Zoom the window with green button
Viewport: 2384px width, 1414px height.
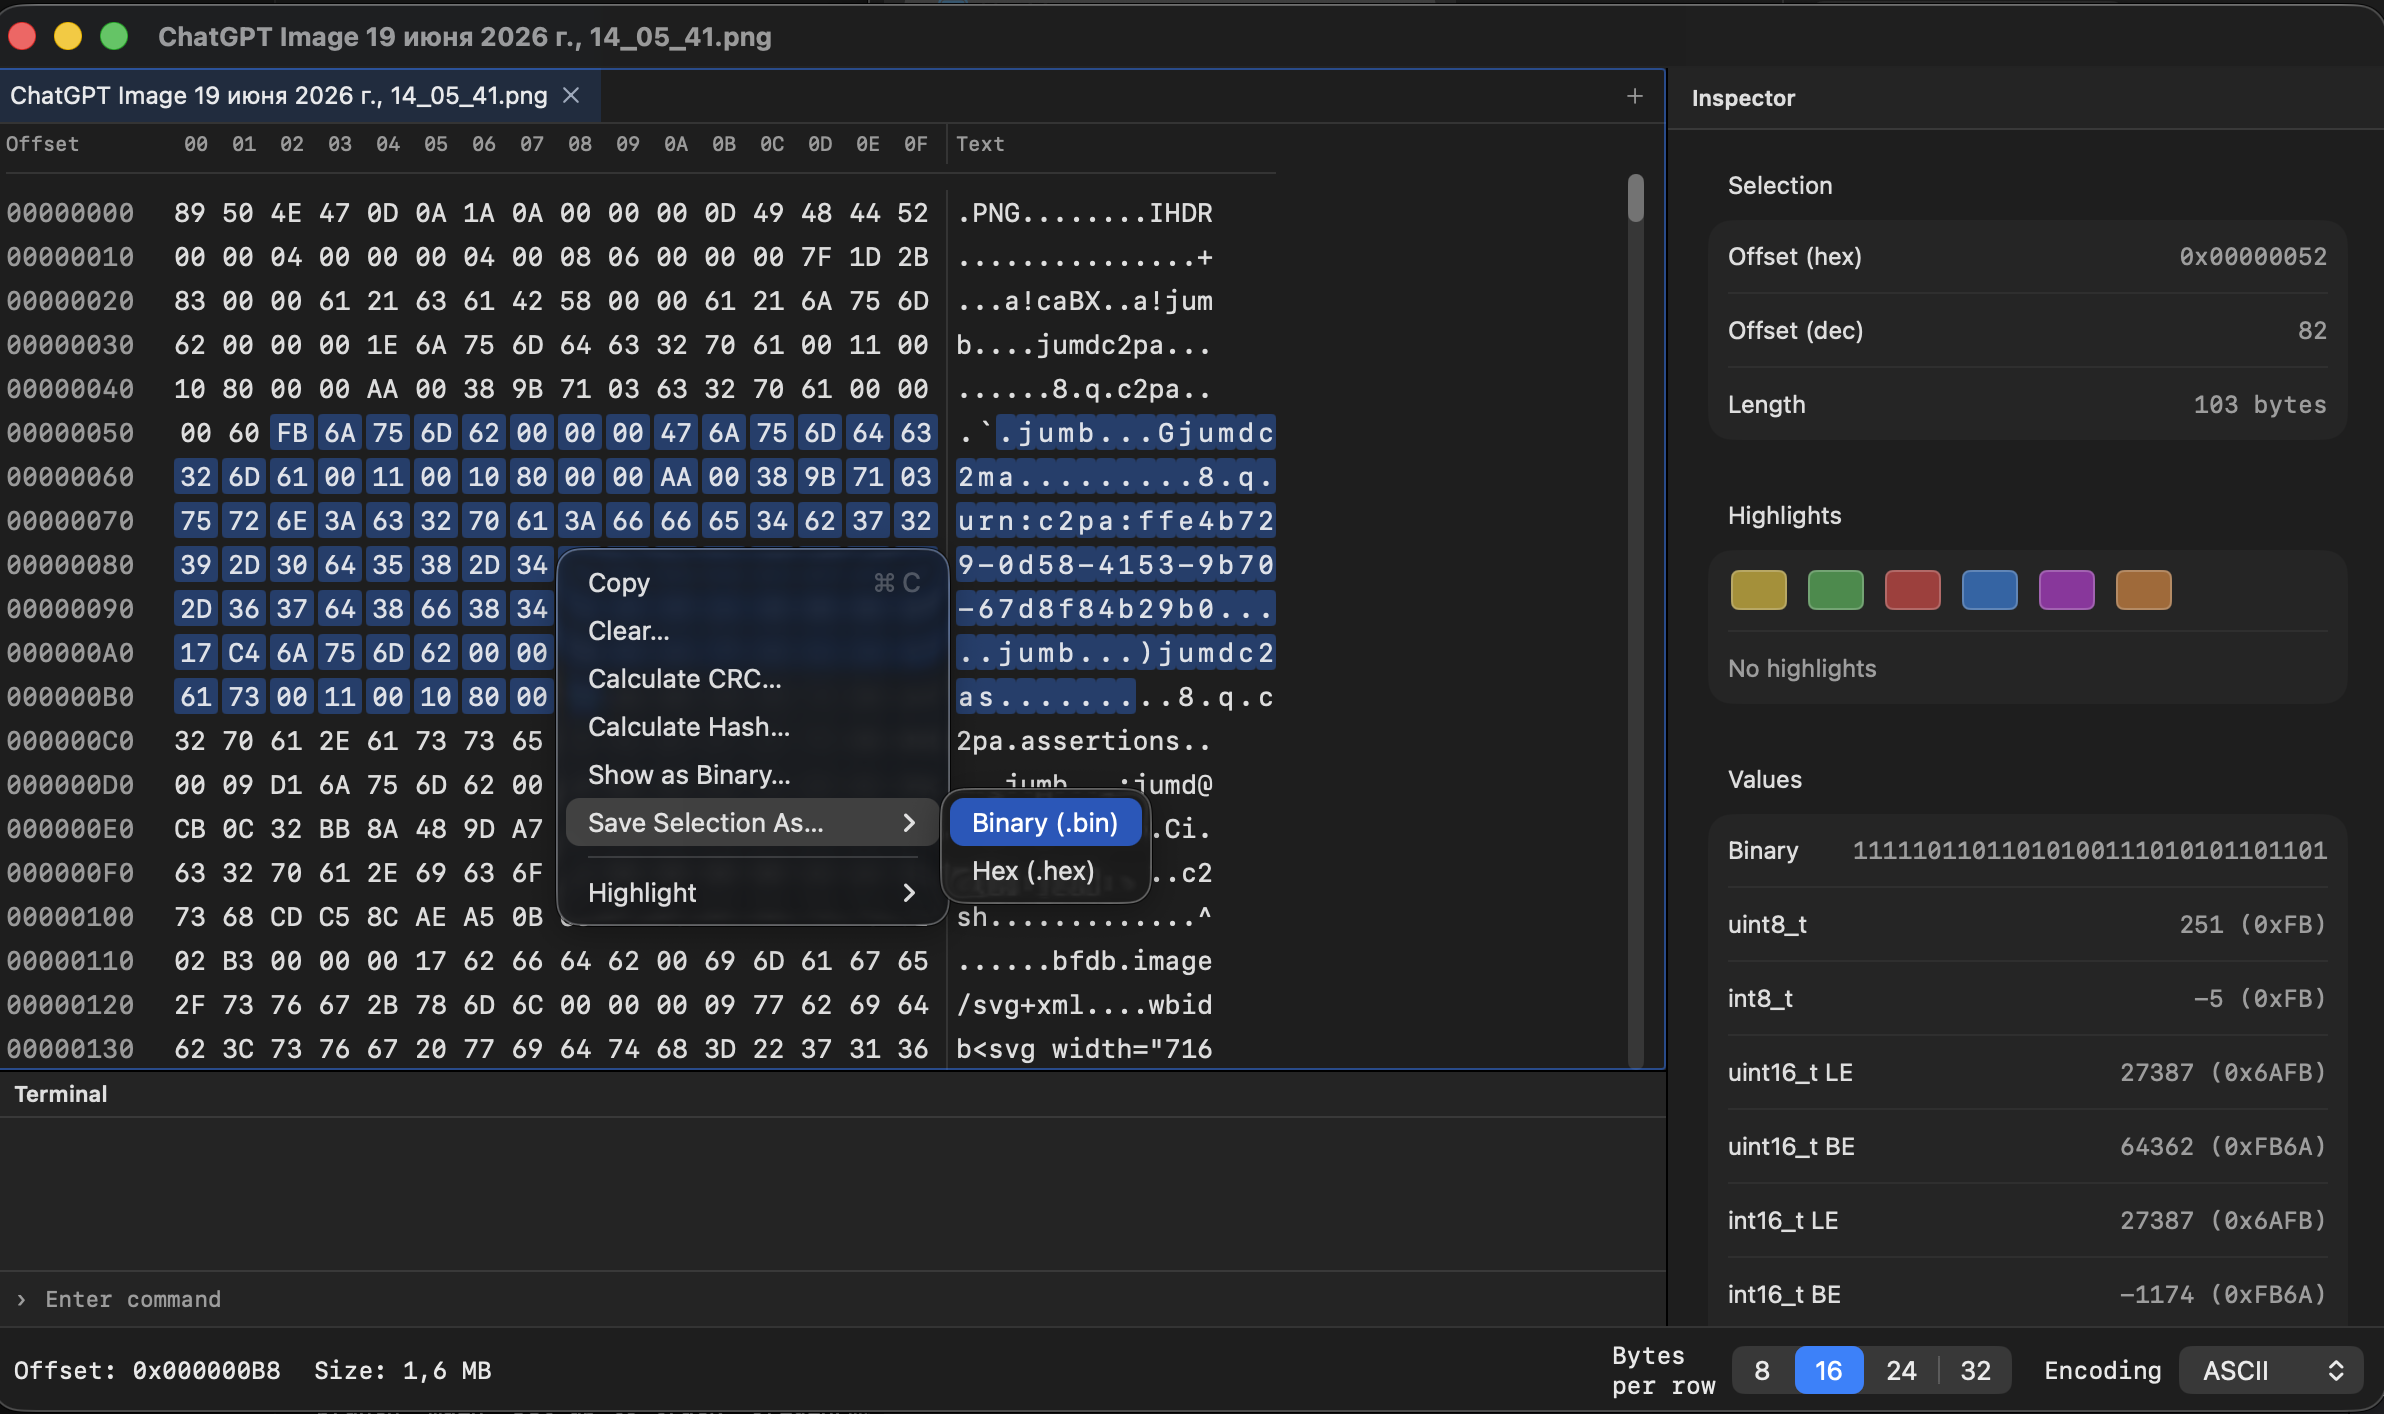114,37
